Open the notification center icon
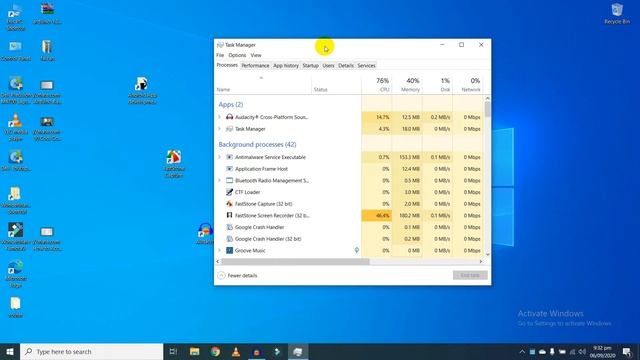This screenshot has height=360, width=640. [x=627, y=351]
